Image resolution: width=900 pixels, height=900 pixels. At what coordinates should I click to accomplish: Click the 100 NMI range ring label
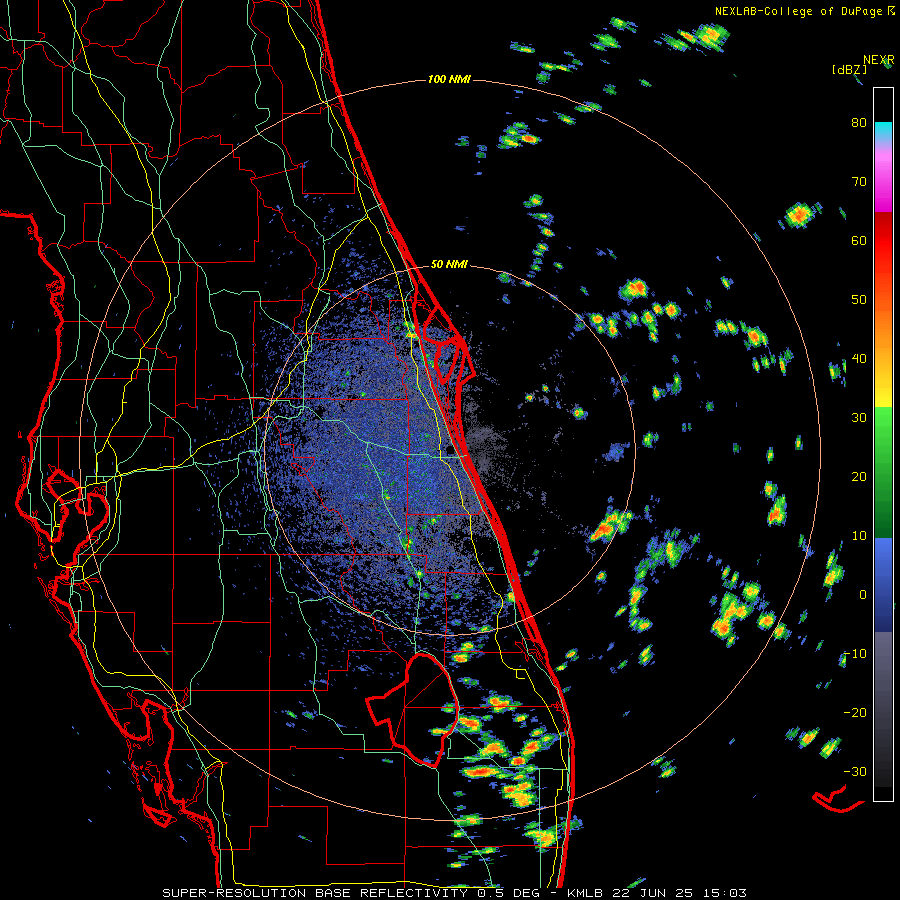click(x=449, y=79)
